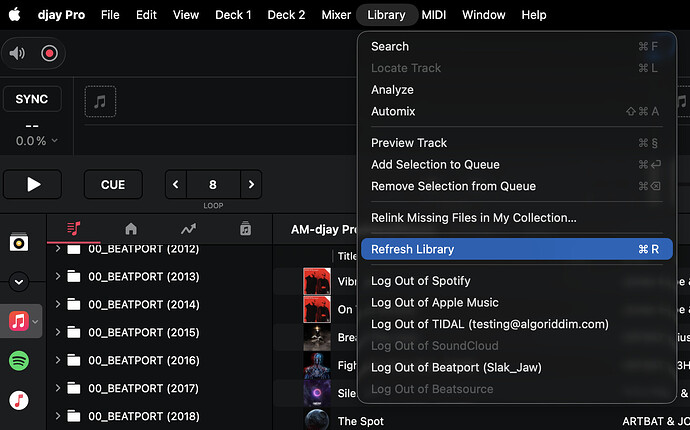The width and height of the screenshot is (690, 430).
Task: Expand the 00_BEATPORT (2013) folder
Action: [x=58, y=276]
